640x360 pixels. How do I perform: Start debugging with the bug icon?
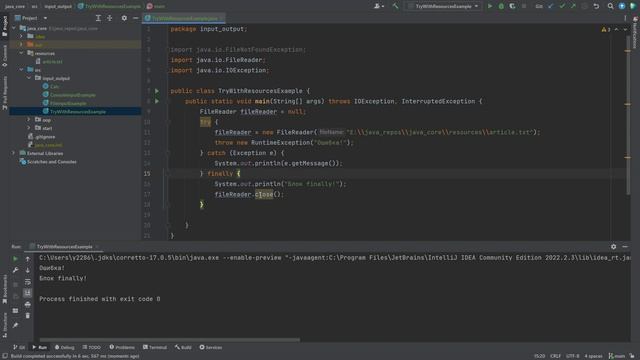[x=501, y=6]
